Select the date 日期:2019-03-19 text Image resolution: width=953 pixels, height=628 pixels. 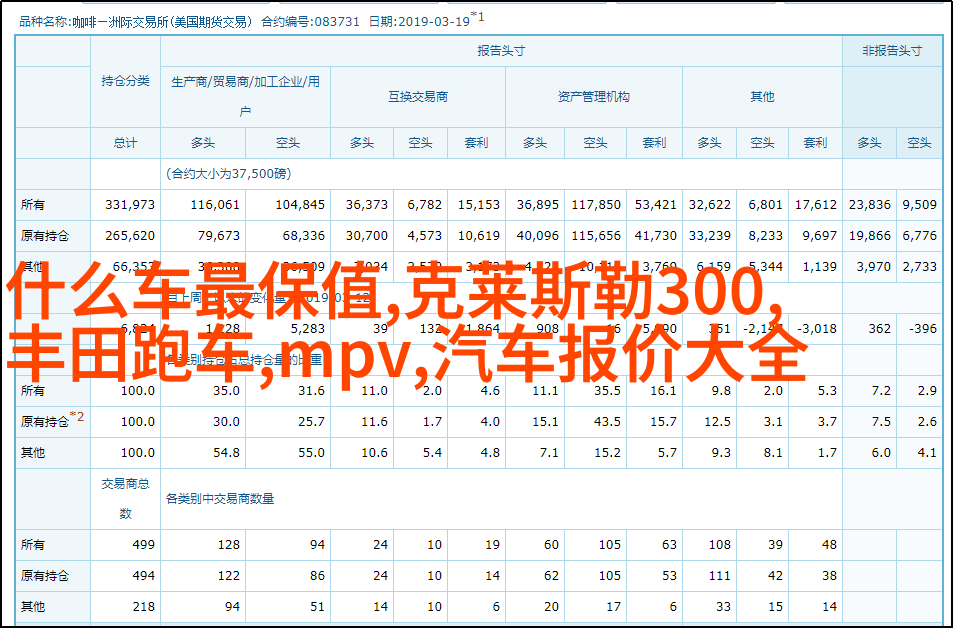pos(419,22)
